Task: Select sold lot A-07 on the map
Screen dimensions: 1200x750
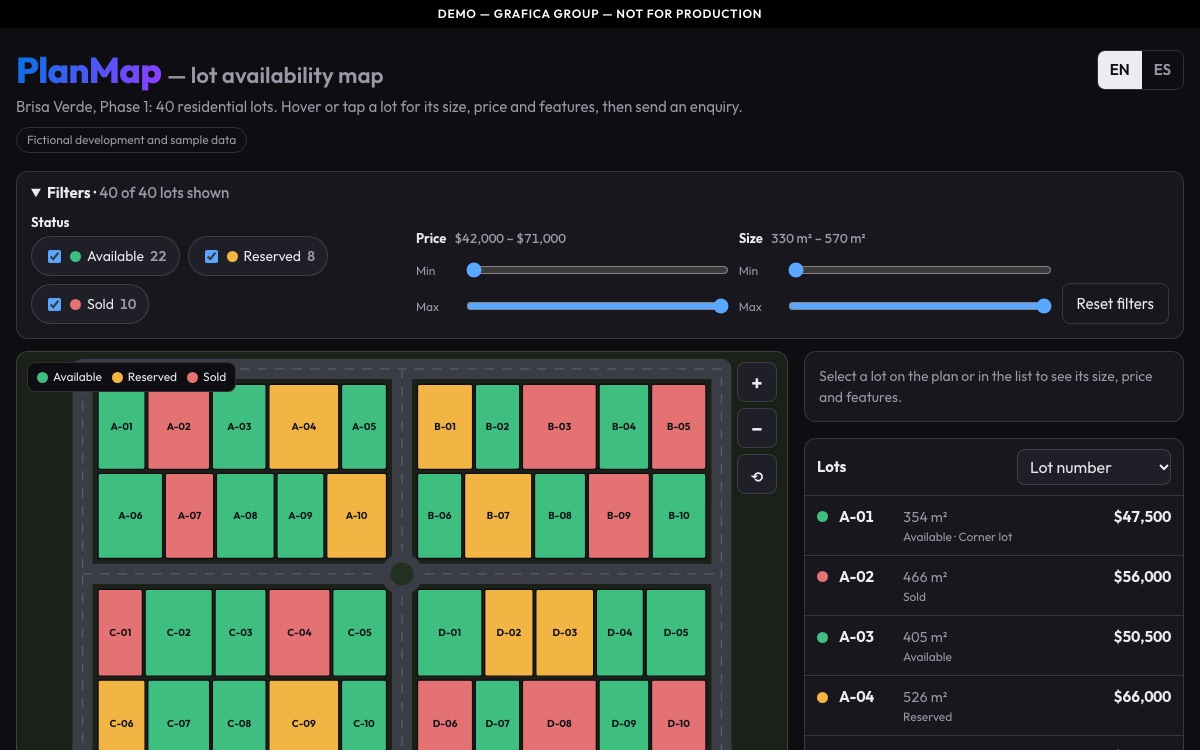Action: pyautogui.click(x=189, y=516)
